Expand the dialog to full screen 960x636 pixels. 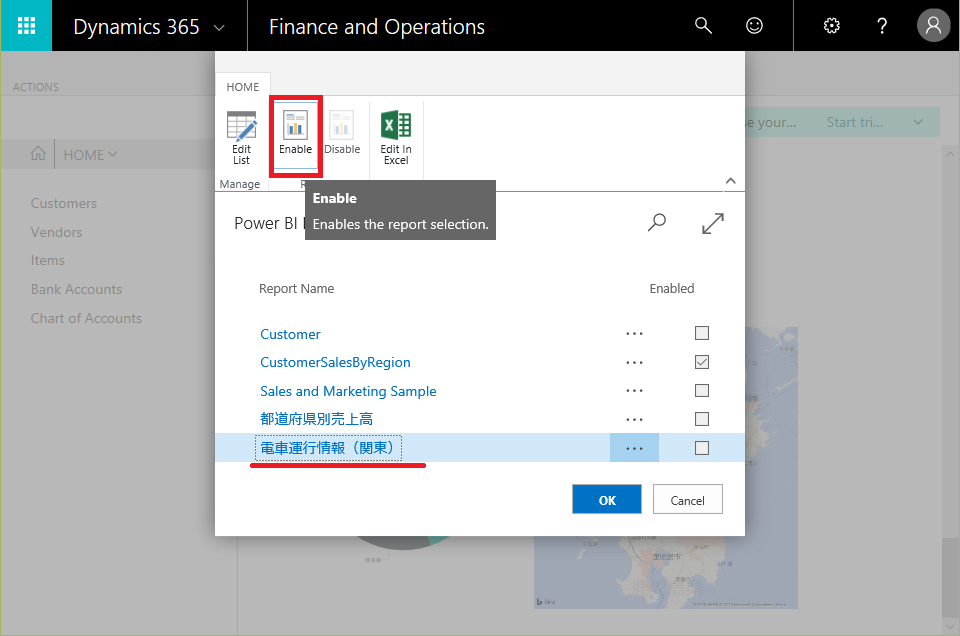pyautogui.click(x=713, y=223)
